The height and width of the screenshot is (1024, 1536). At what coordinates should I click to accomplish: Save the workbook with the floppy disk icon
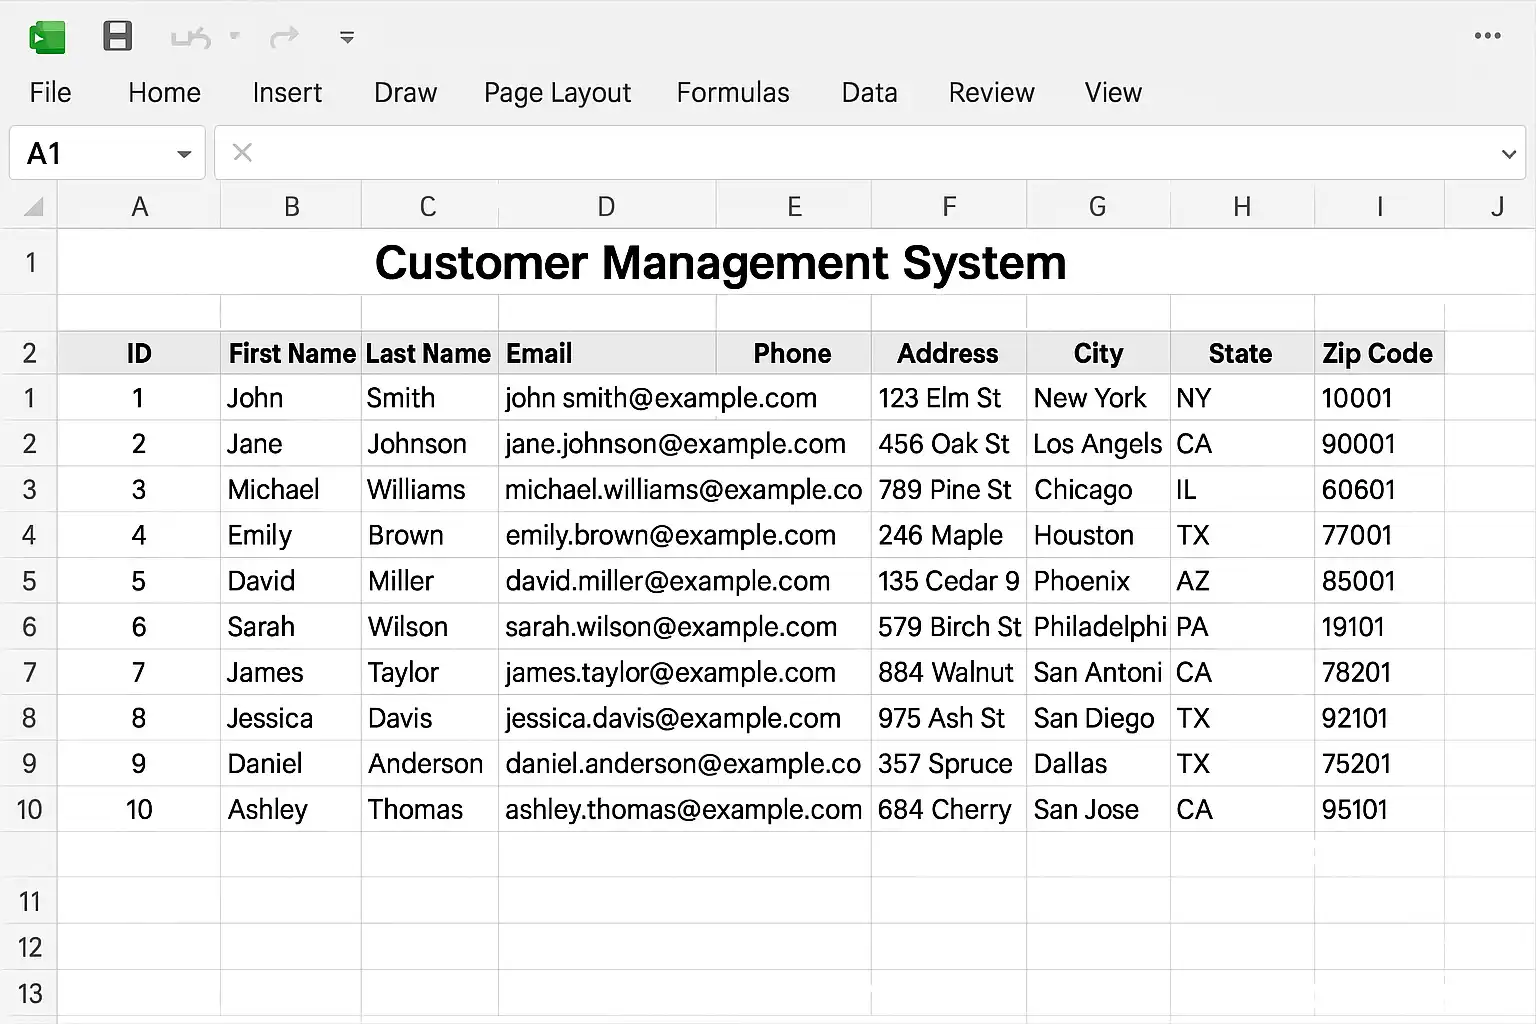tap(118, 37)
